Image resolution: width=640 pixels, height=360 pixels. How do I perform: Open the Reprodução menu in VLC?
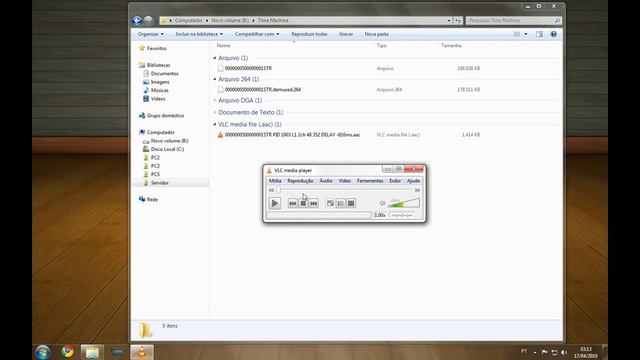coord(300,181)
